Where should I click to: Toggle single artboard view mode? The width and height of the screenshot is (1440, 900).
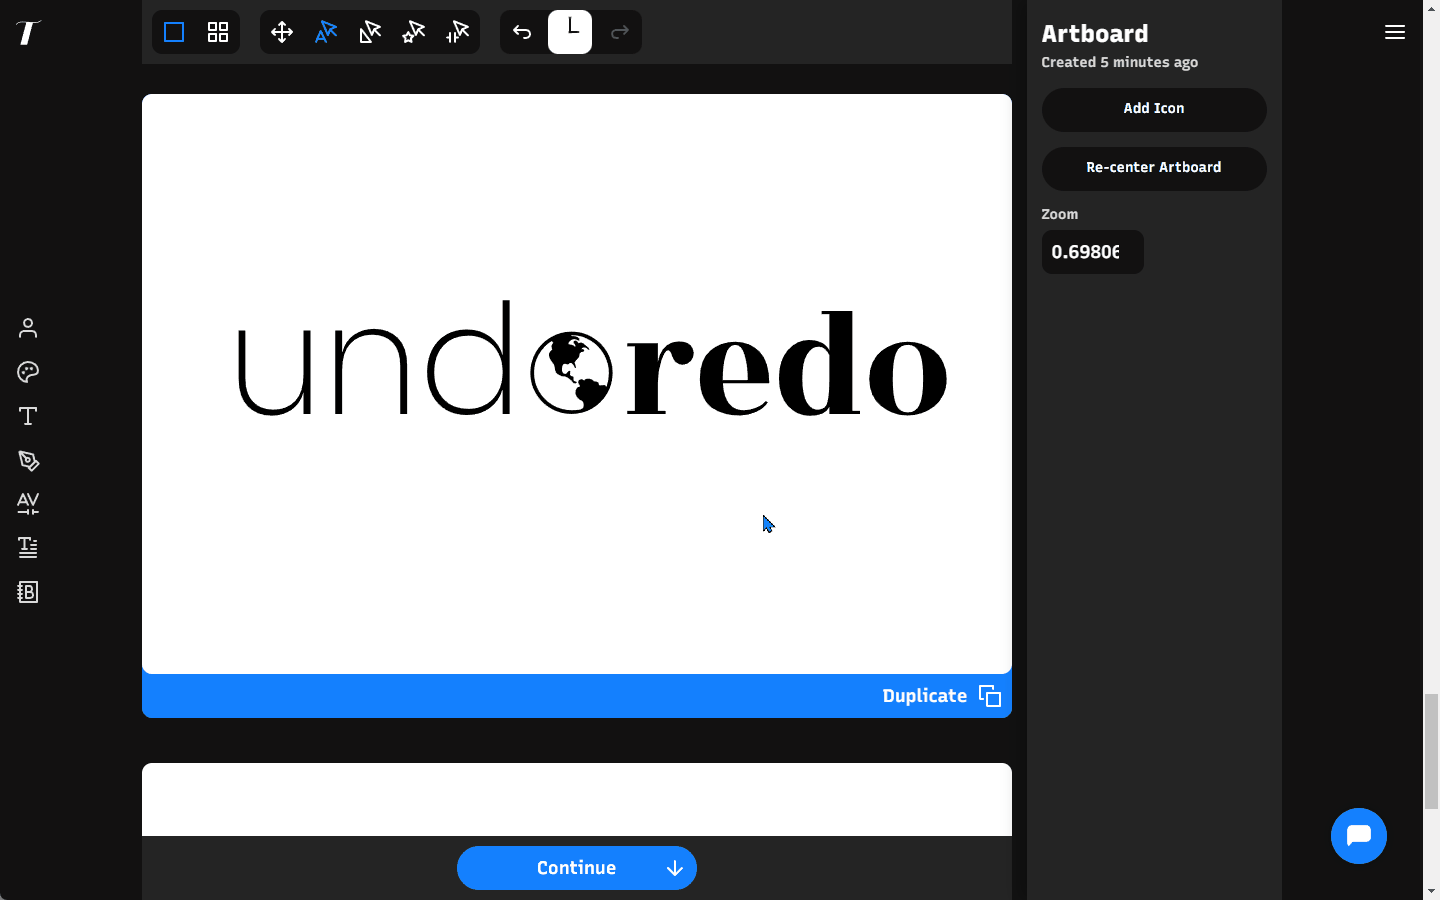point(173,32)
